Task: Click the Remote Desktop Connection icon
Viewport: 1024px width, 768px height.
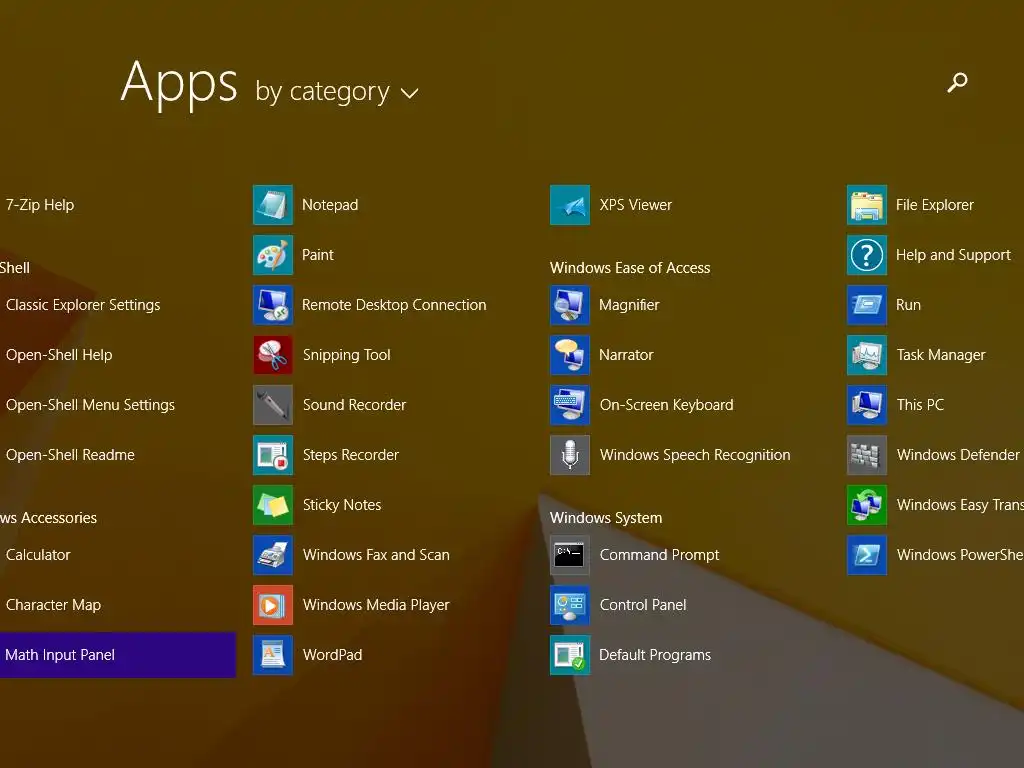Action: (272, 305)
